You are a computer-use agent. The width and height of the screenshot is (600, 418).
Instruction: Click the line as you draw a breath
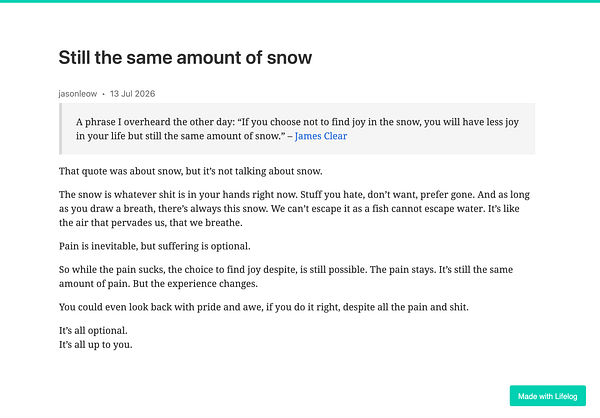point(289,209)
